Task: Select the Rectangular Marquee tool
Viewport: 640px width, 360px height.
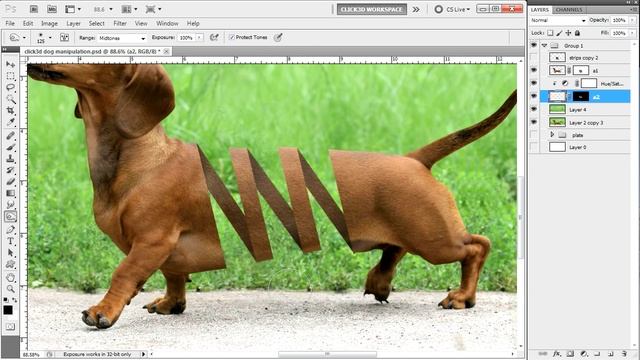Action: [11, 76]
